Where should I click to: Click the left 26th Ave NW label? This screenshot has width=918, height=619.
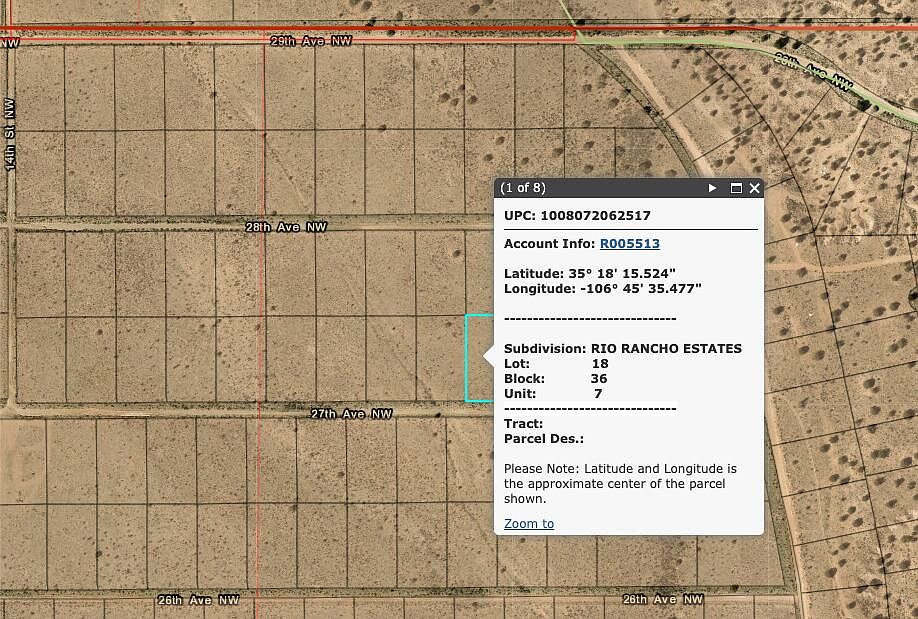(198, 600)
